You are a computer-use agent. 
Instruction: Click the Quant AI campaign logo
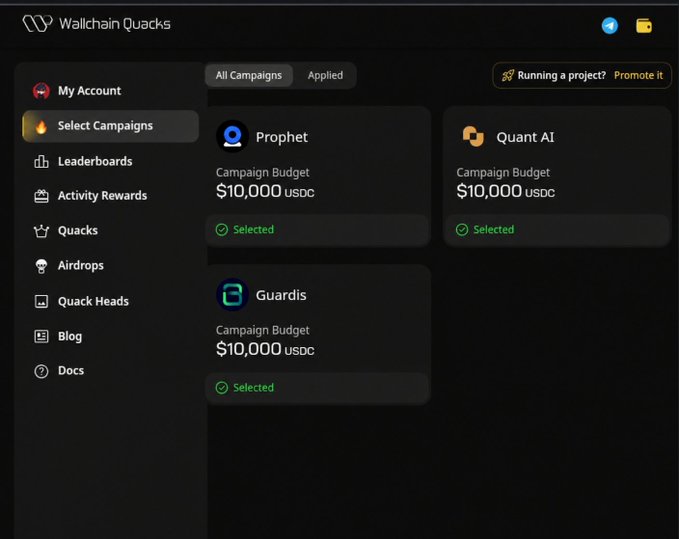pos(473,136)
